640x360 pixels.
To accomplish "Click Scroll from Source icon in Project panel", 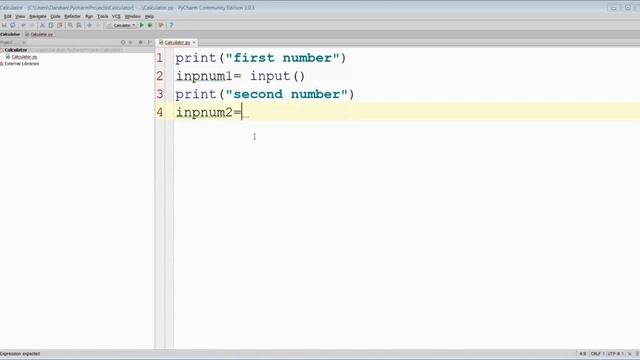I will 123,42.
